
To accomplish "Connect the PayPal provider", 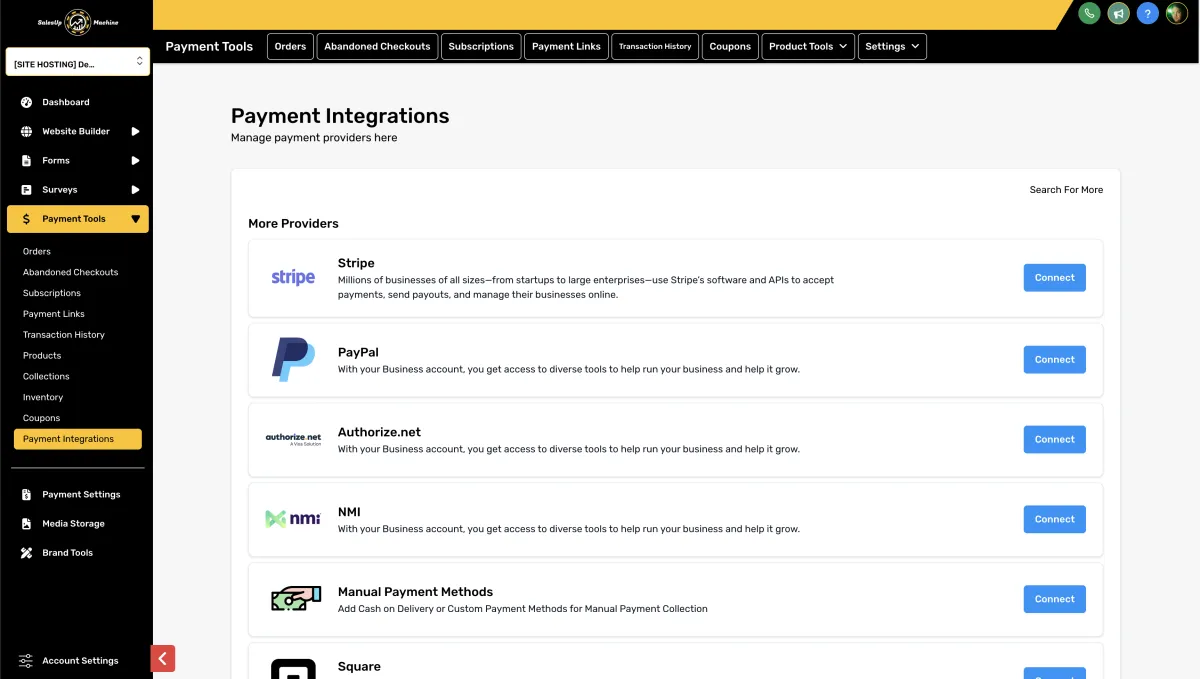I will 1054,359.
